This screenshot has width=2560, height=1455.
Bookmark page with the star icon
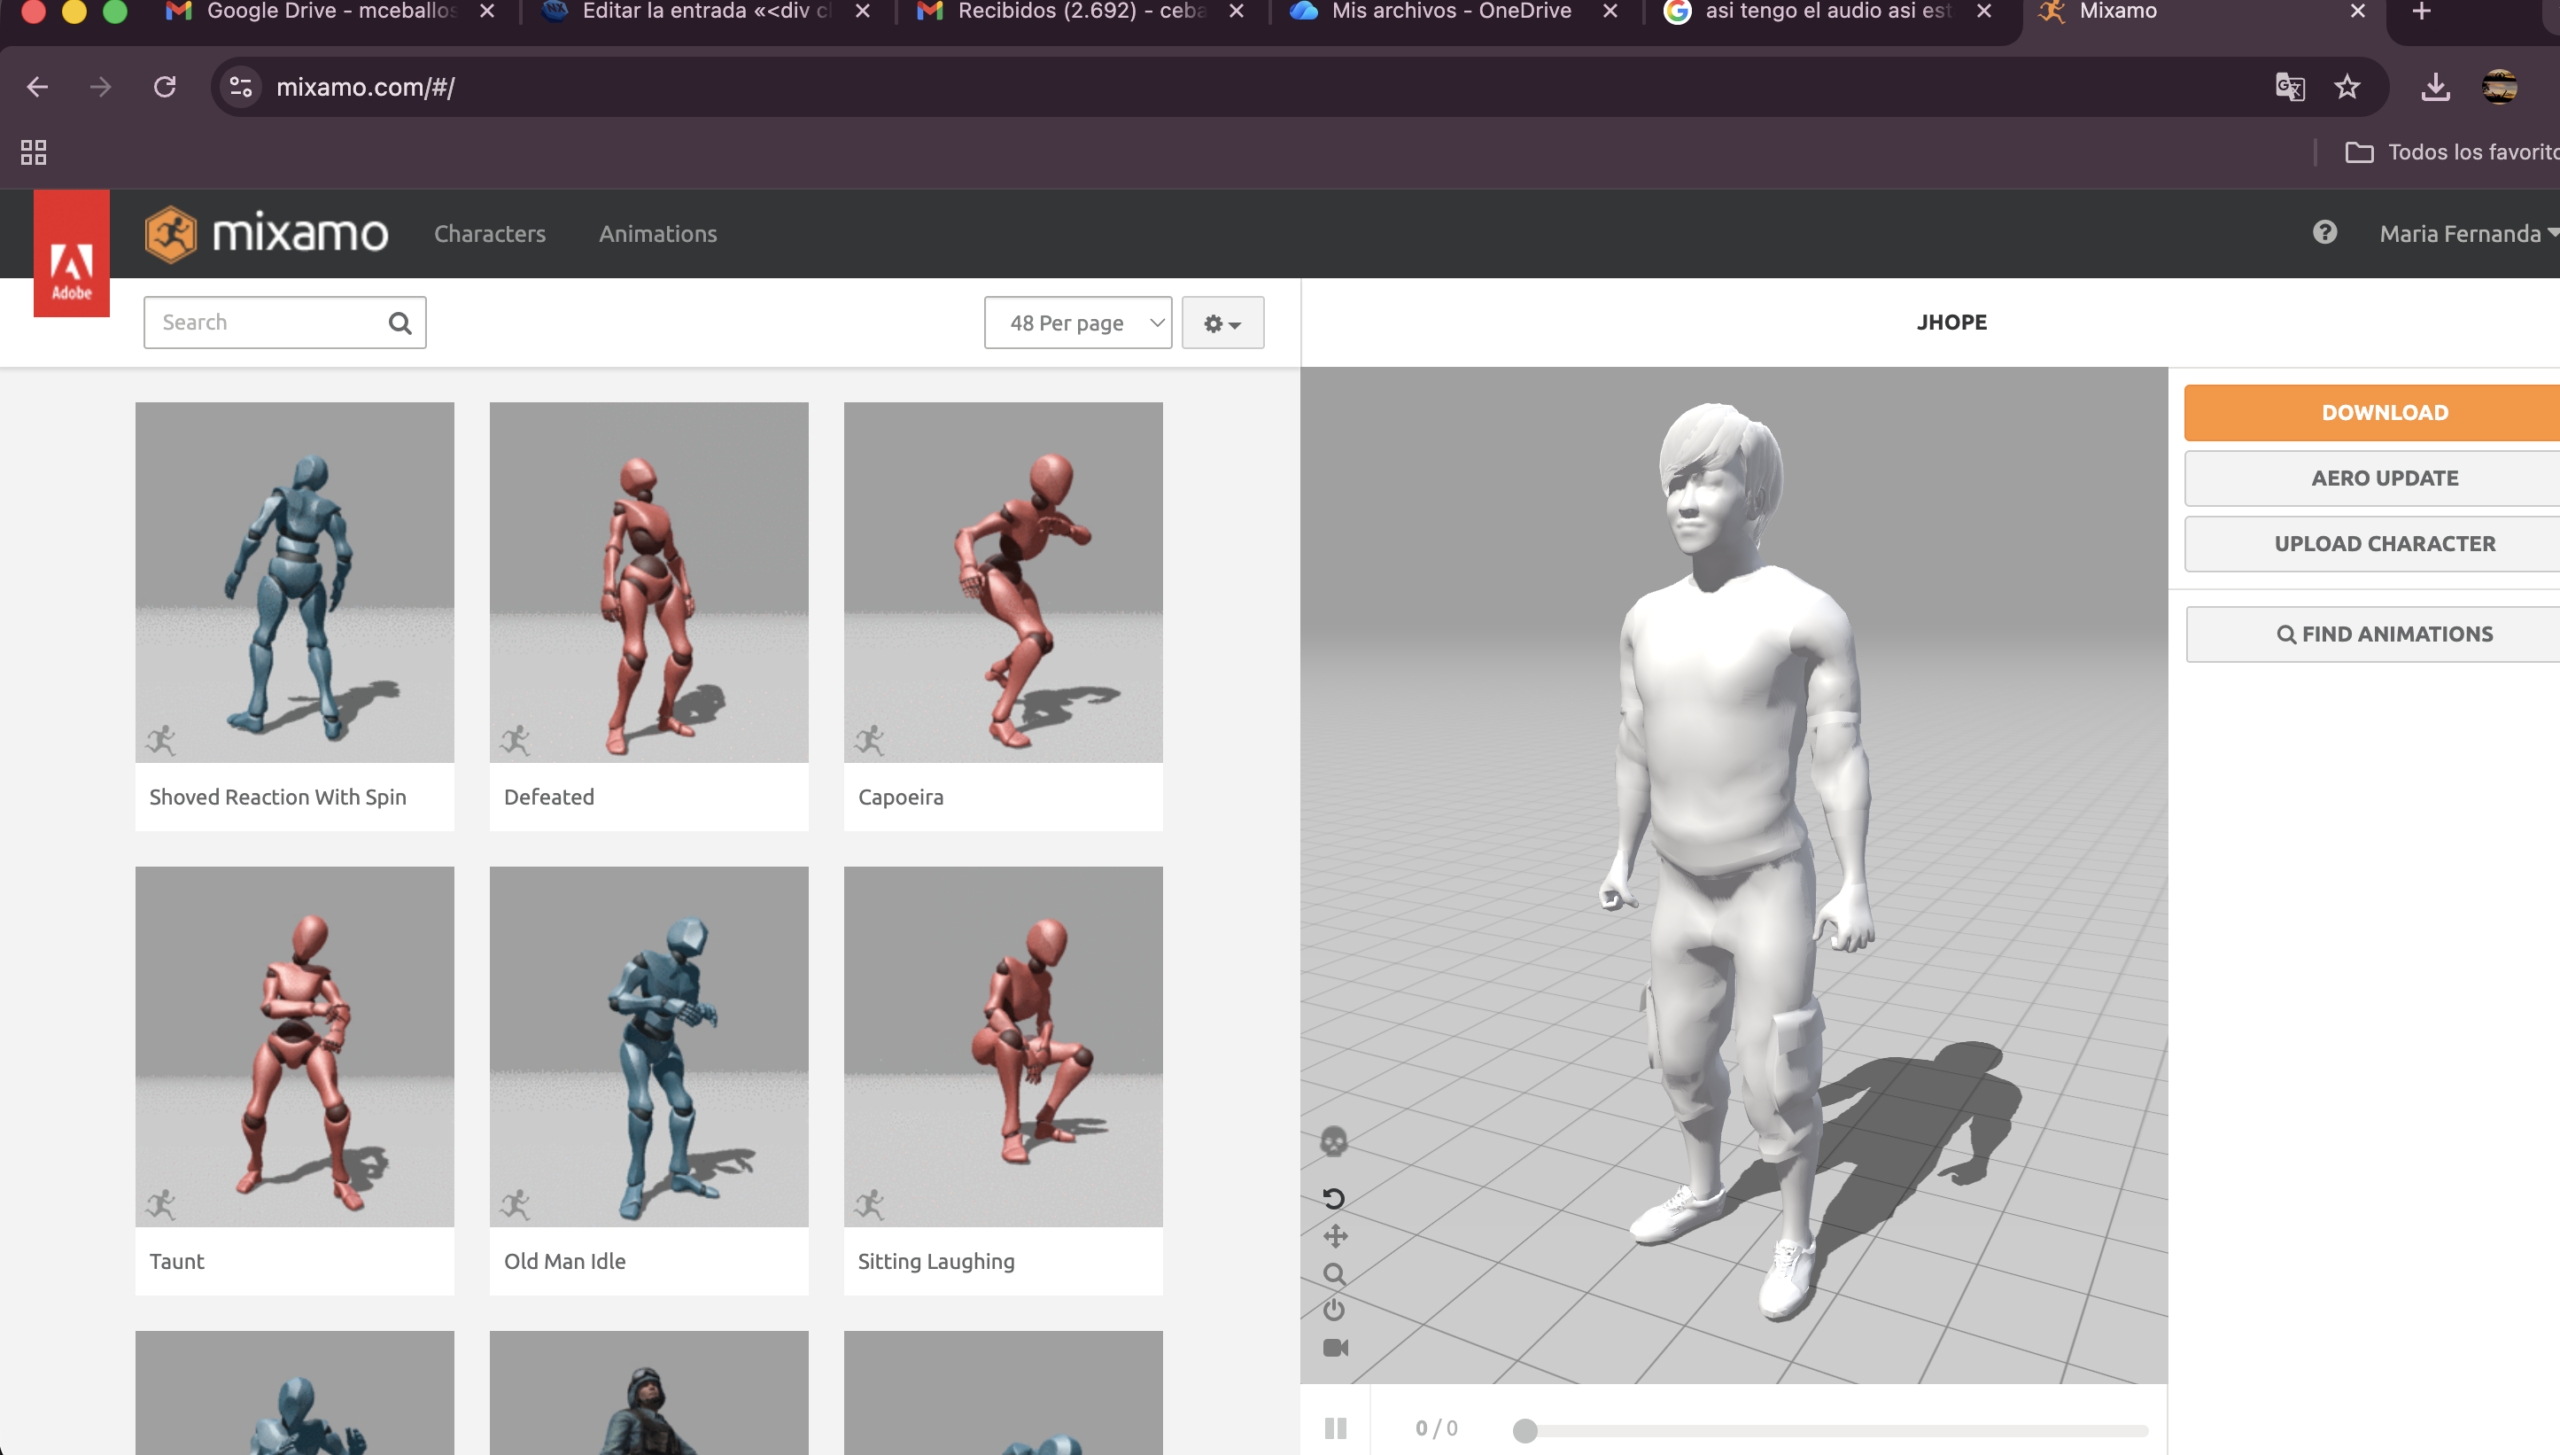coord(2346,87)
